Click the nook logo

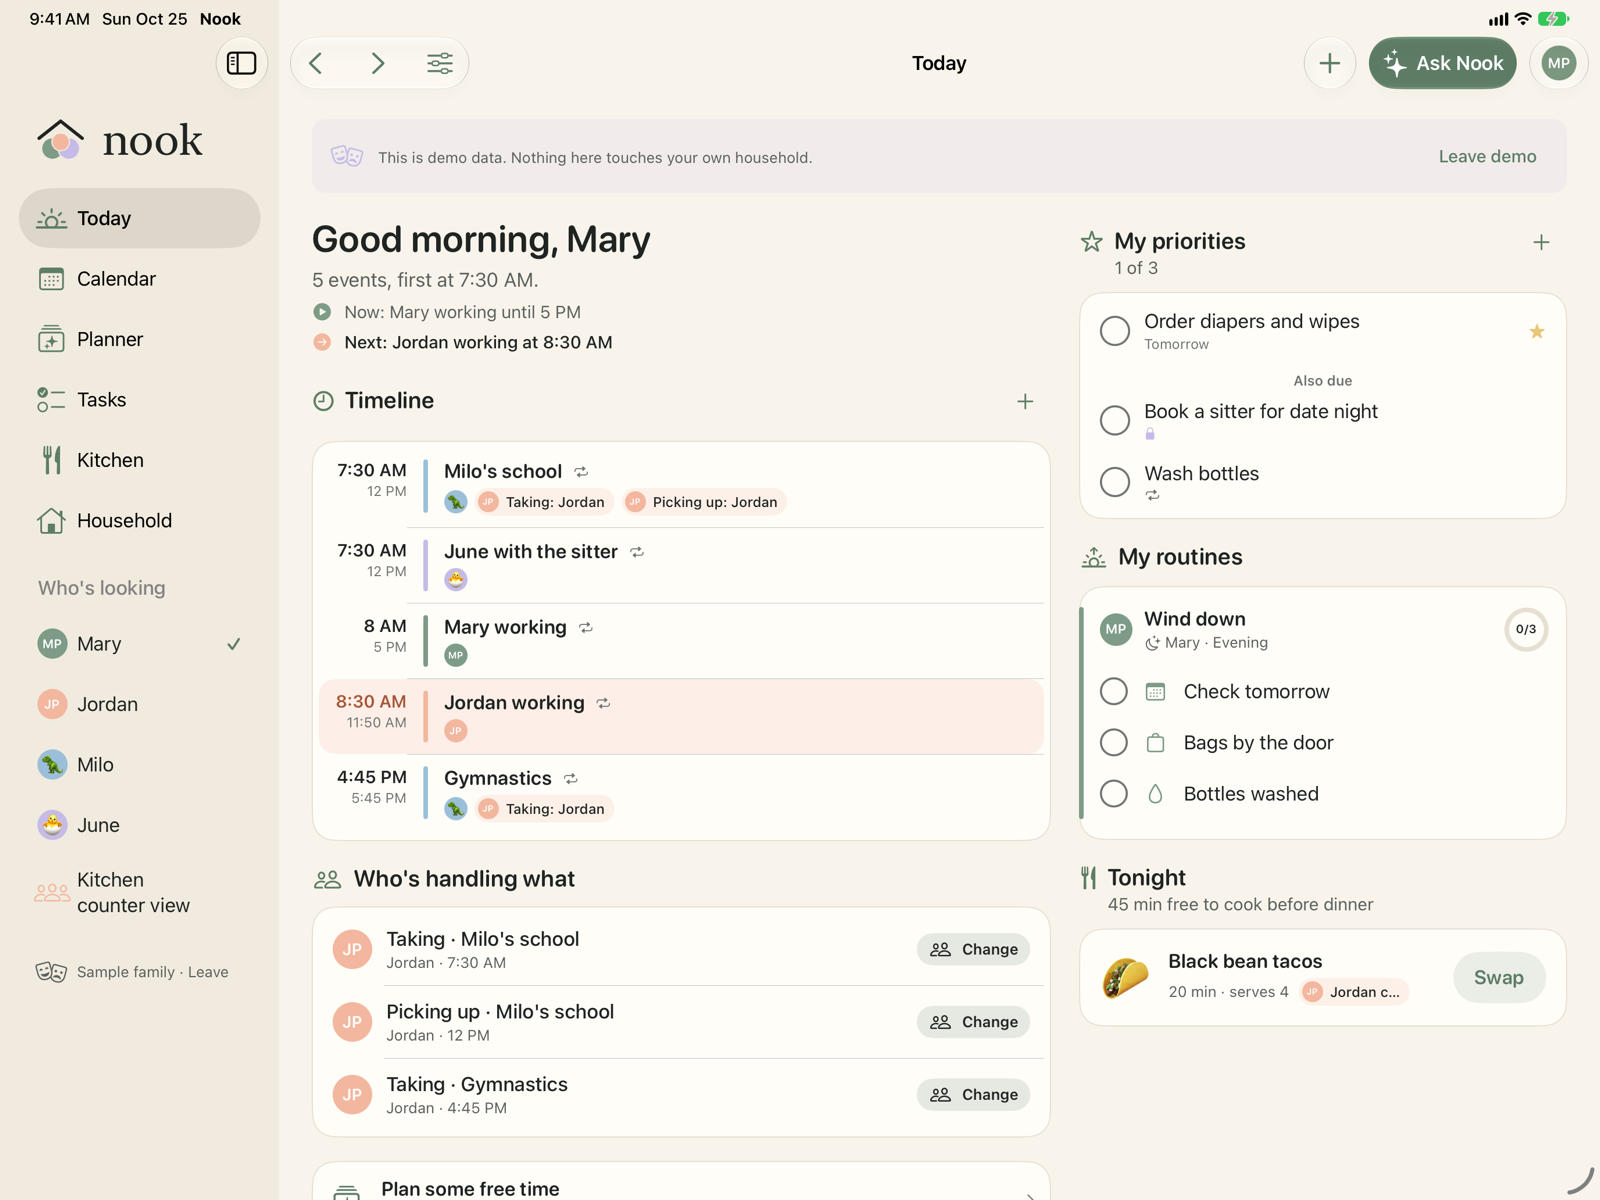click(120, 140)
